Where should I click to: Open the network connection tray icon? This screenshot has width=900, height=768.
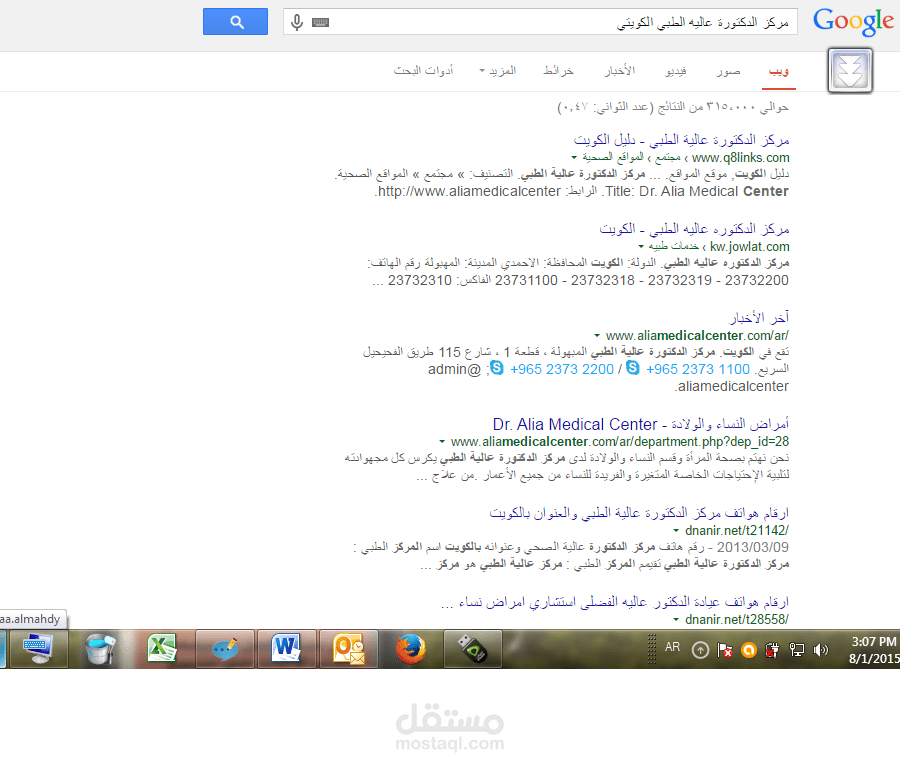click(797, 650)
